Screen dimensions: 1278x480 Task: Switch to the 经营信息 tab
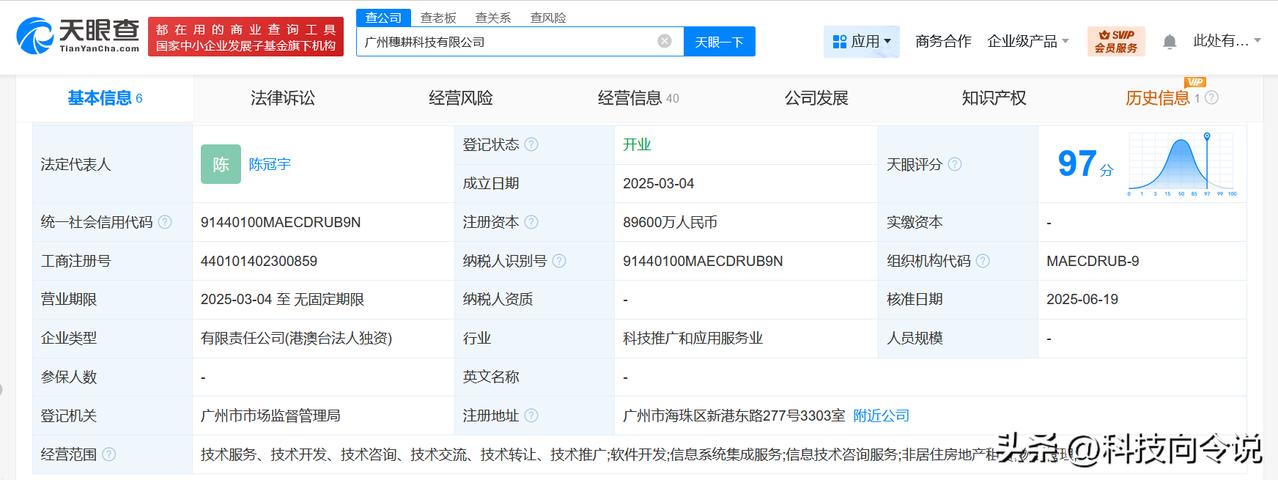coord(638,98)
